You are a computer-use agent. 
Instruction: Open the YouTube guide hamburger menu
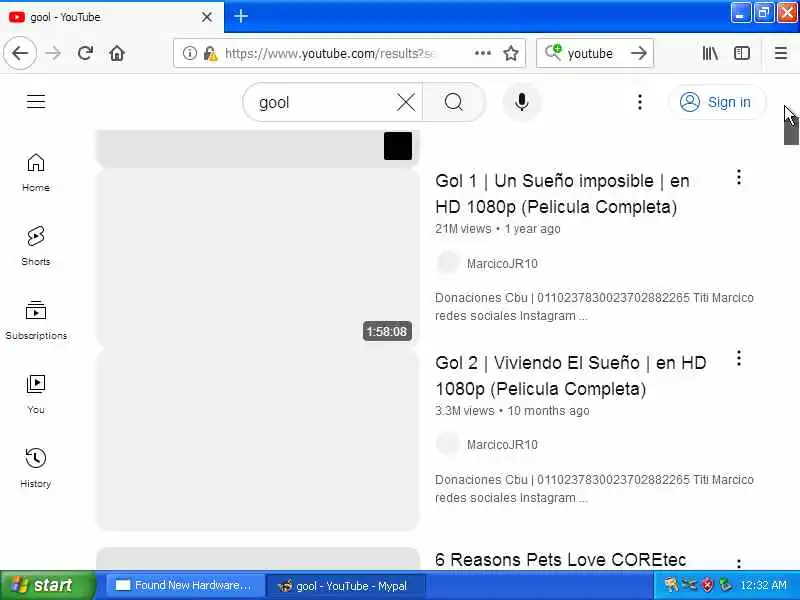pos(36,101)
